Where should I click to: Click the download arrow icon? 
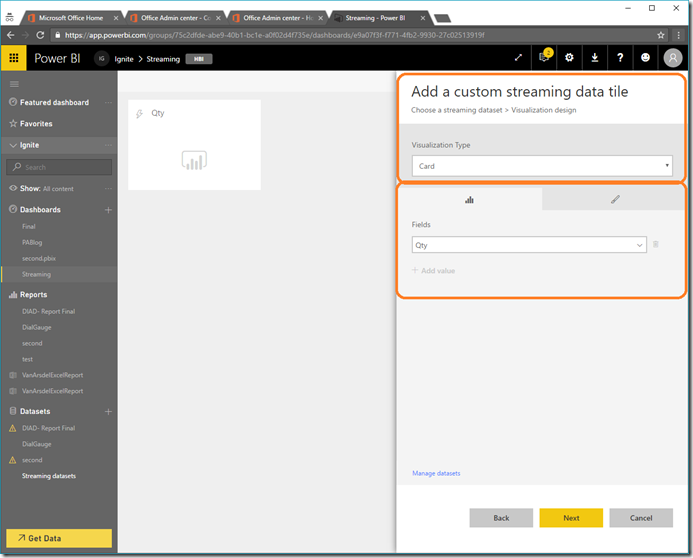pyautogui.click(x=594, y=58)
